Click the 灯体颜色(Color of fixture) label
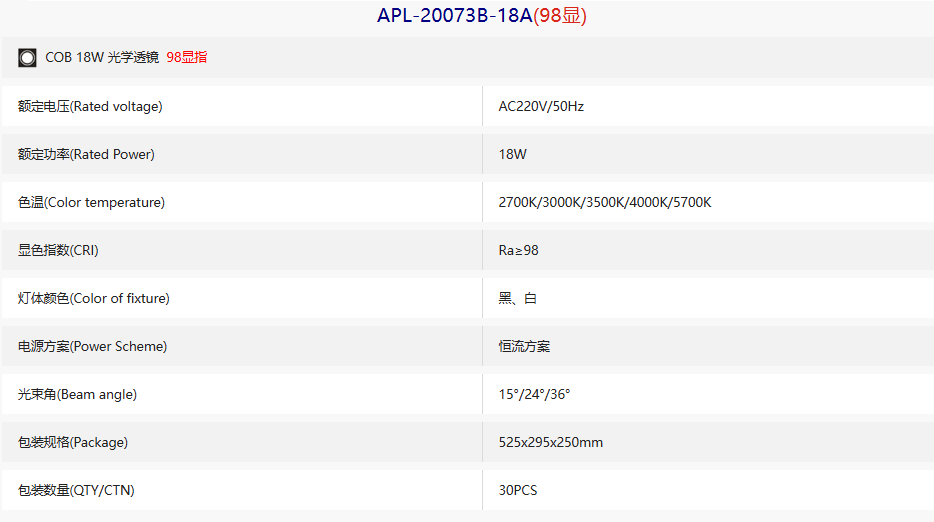934x522 pixels. click(x=94, y=298)
